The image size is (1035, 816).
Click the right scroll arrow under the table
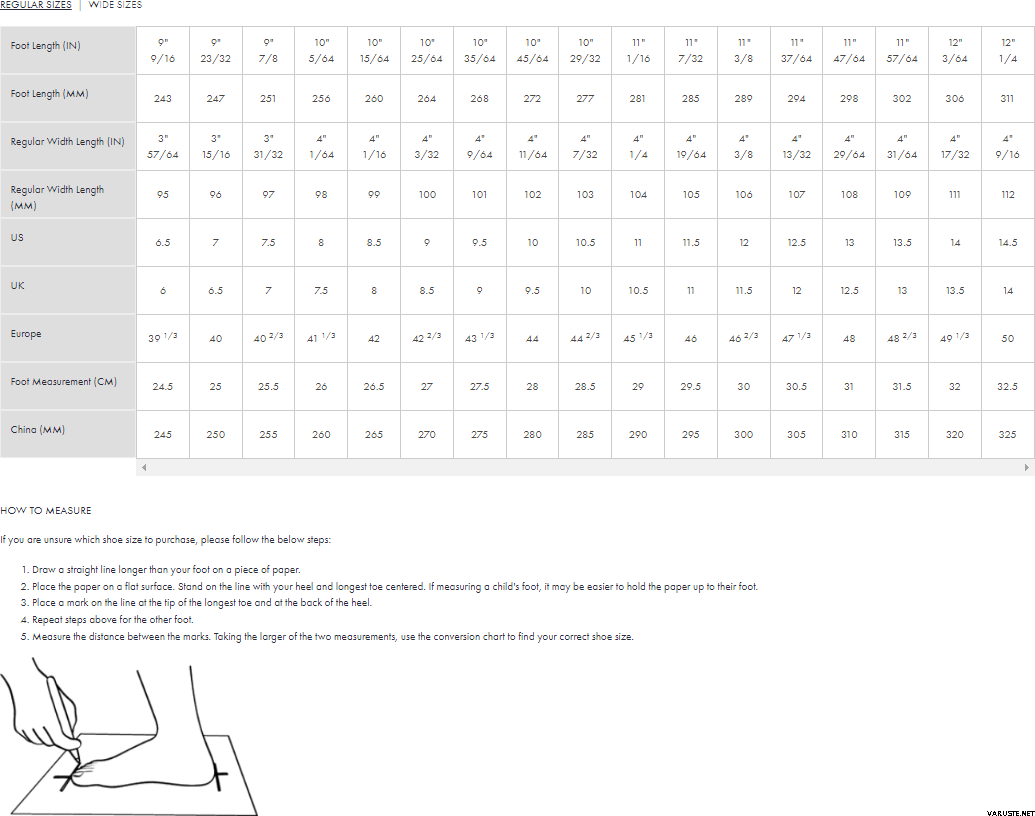coord(1027,467)
